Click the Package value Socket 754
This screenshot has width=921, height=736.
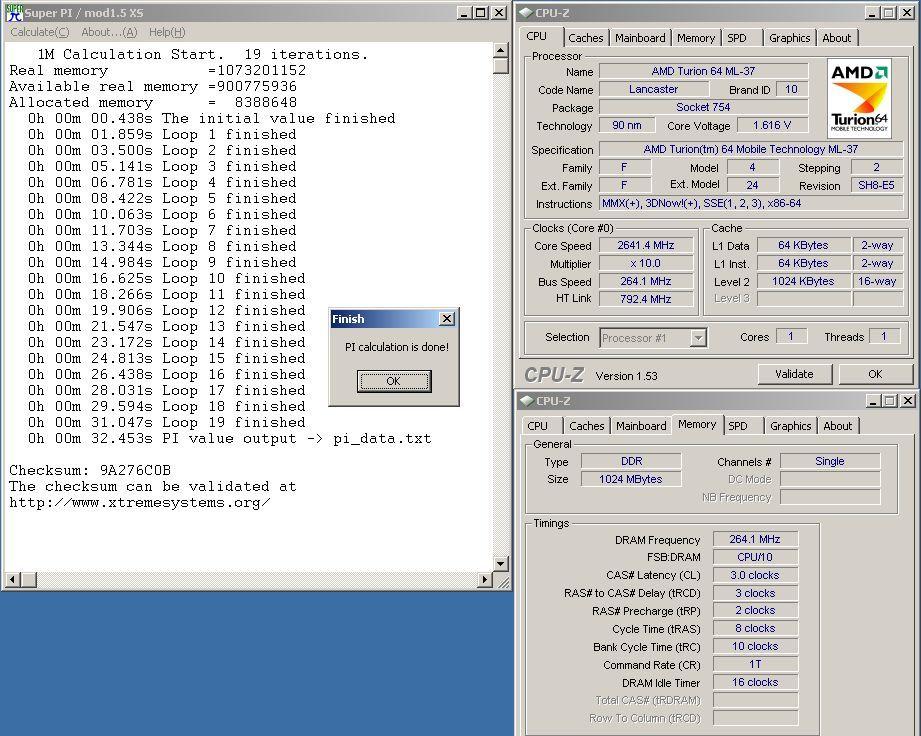click(x=703, y=107)
